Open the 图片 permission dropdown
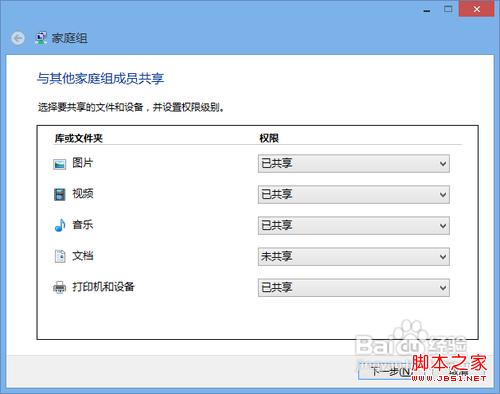Image resolution: width=500 pixels, height=394 pixels. 354,164
